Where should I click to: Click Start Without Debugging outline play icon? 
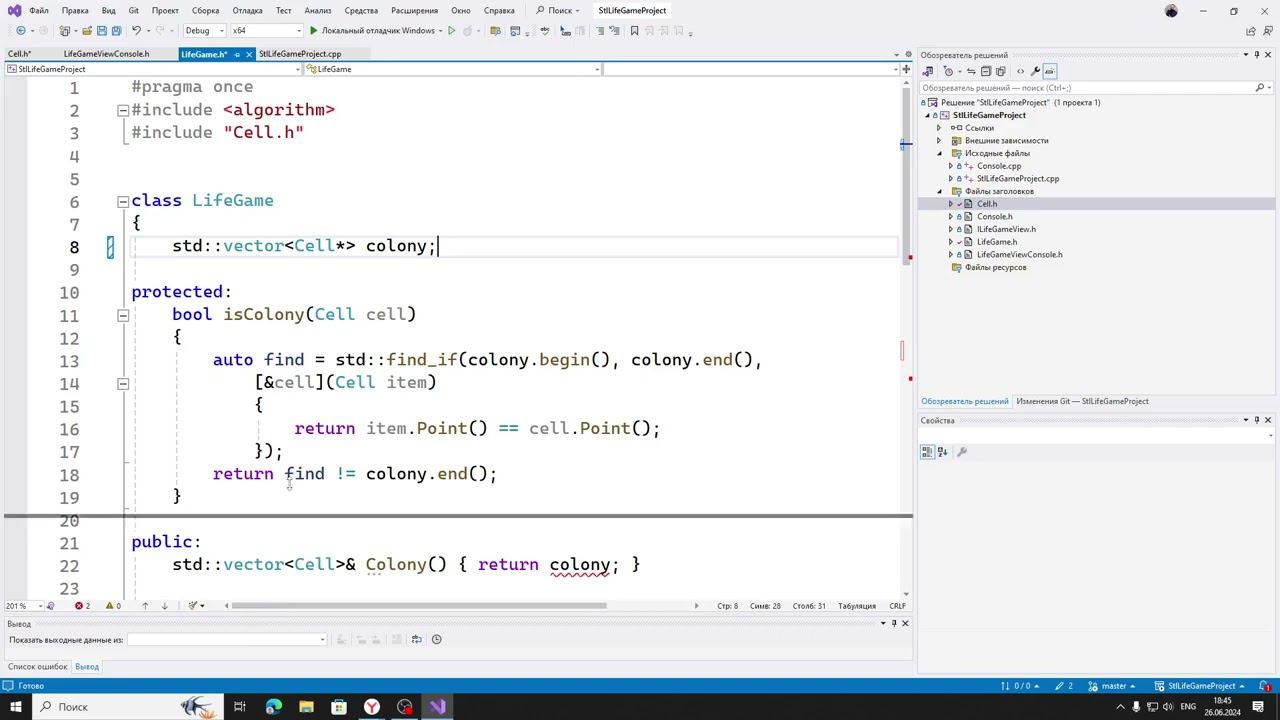pos(451,31)
